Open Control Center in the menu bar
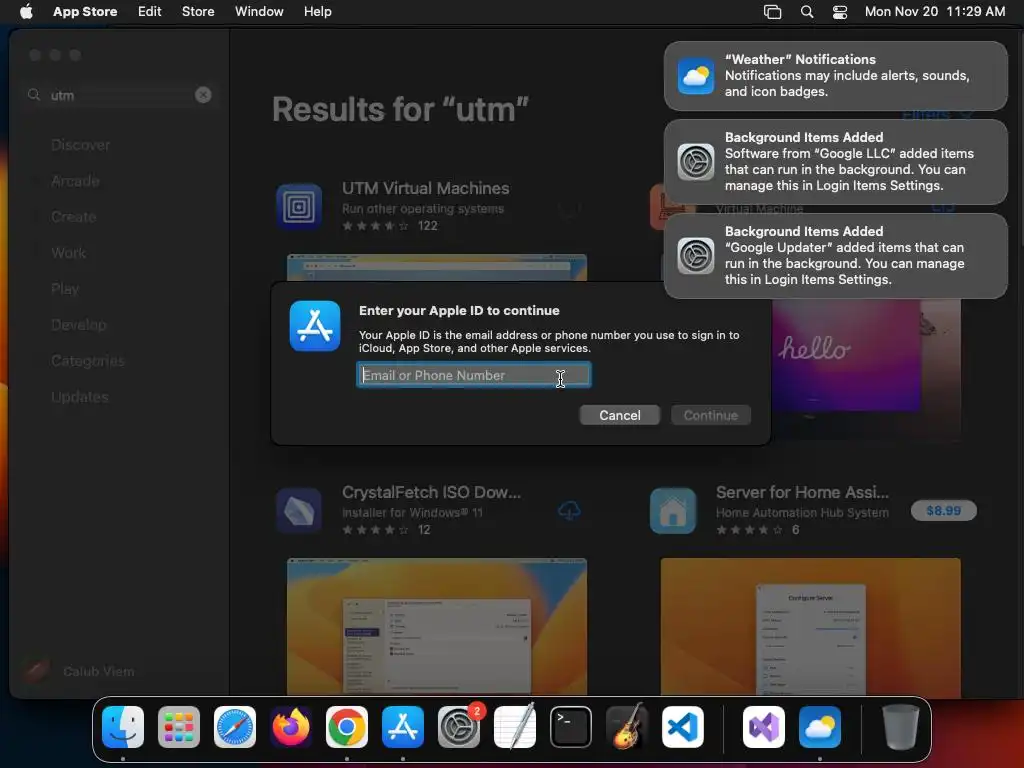The height and width of the screenshot is (768, 1024). pyautogui.click(x=840, y=12)
